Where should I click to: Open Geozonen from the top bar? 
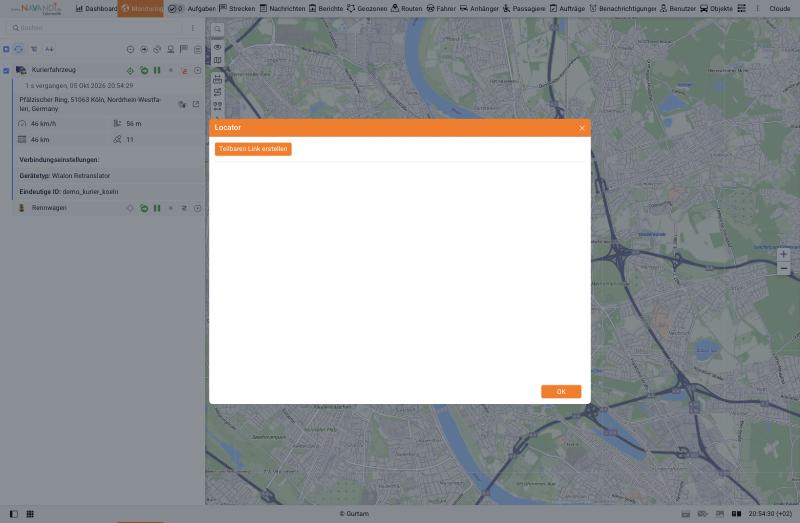click(x=367, y=9)
